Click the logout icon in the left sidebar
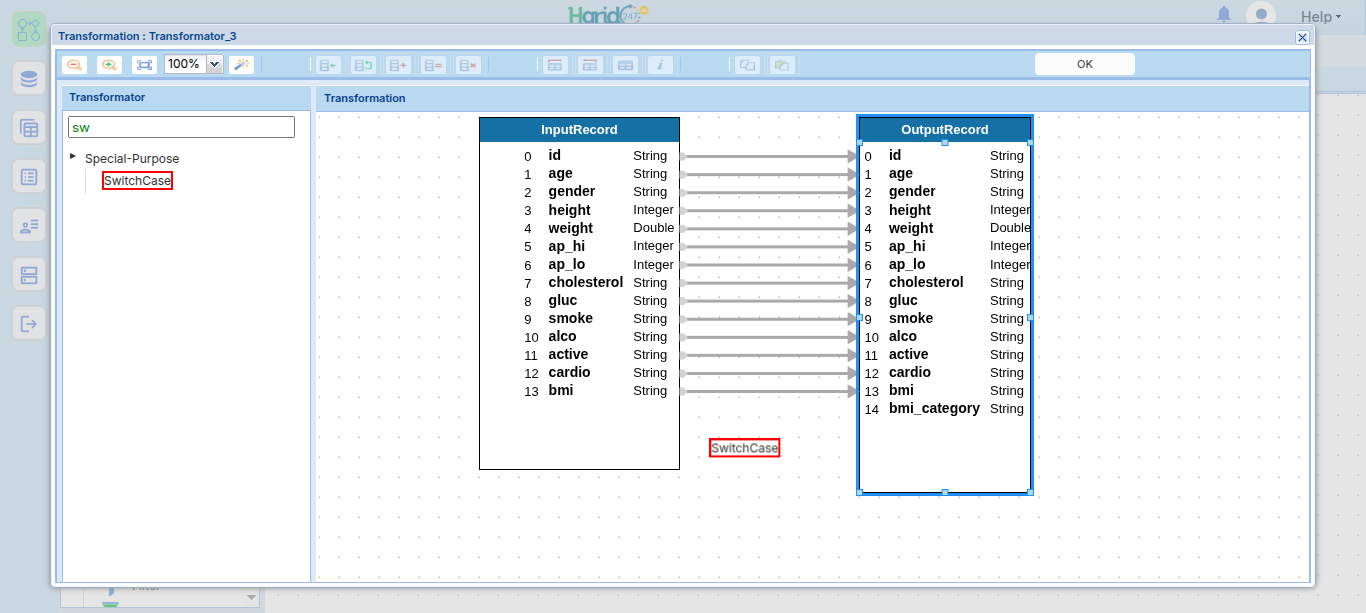1366x613 pixels. point(29,323)
